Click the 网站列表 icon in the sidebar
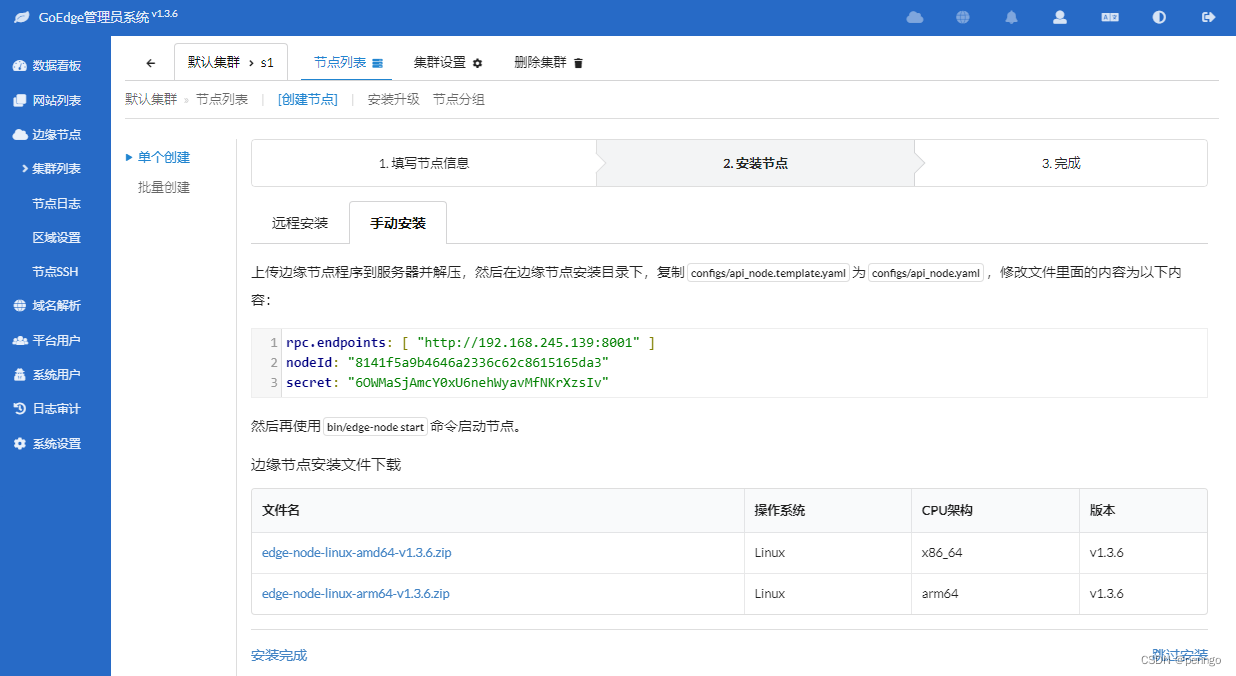Viewport: 1236px width, 676px height. [20, 101]
